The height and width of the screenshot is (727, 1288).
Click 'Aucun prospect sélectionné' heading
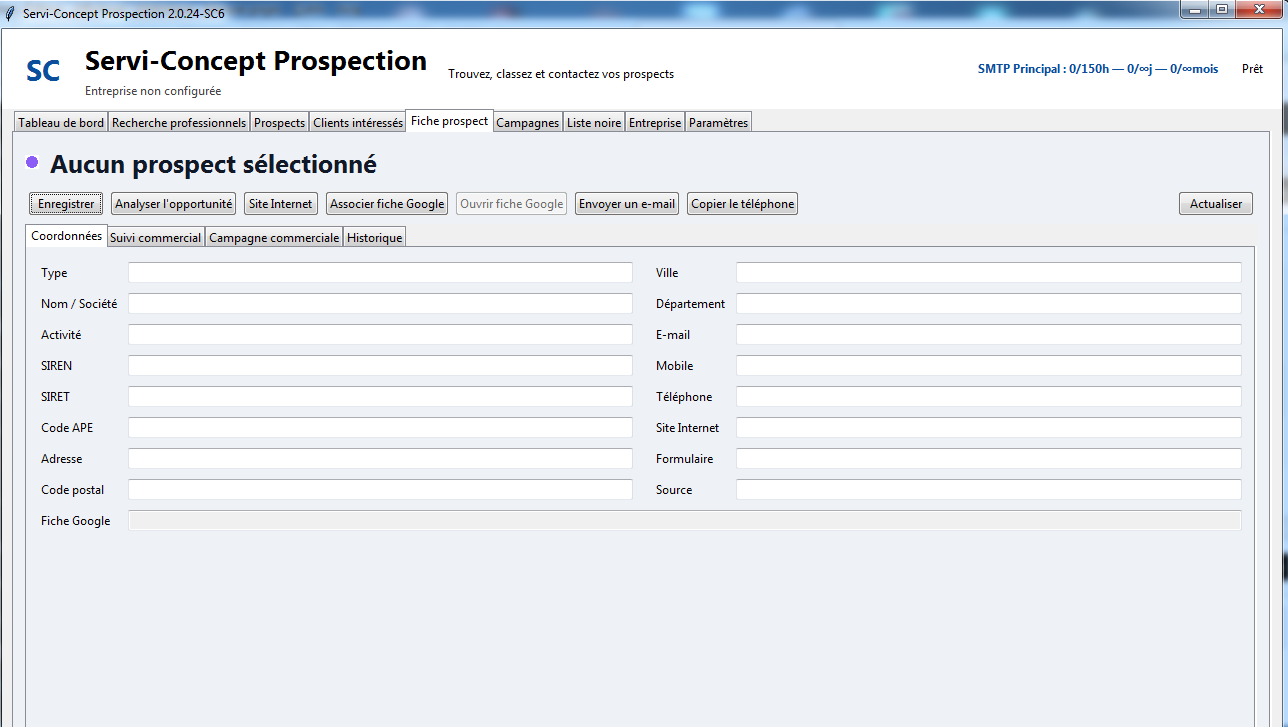click(x=213, y=164)
